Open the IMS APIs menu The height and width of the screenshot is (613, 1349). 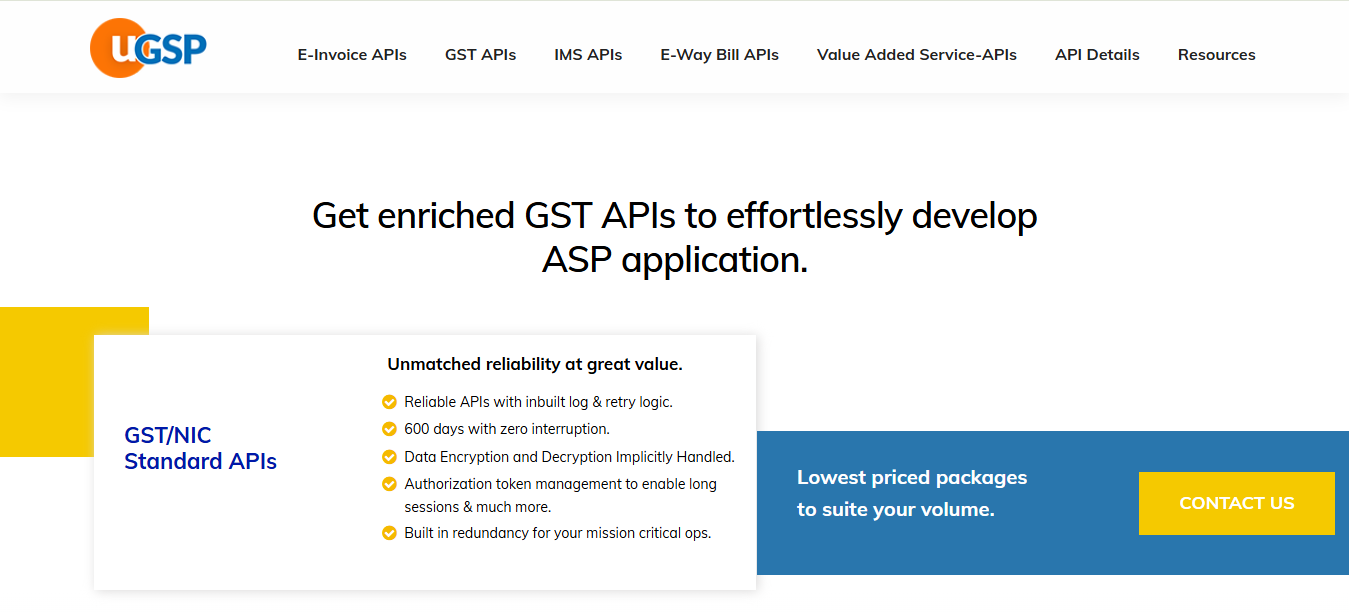(x=588, y=55)
